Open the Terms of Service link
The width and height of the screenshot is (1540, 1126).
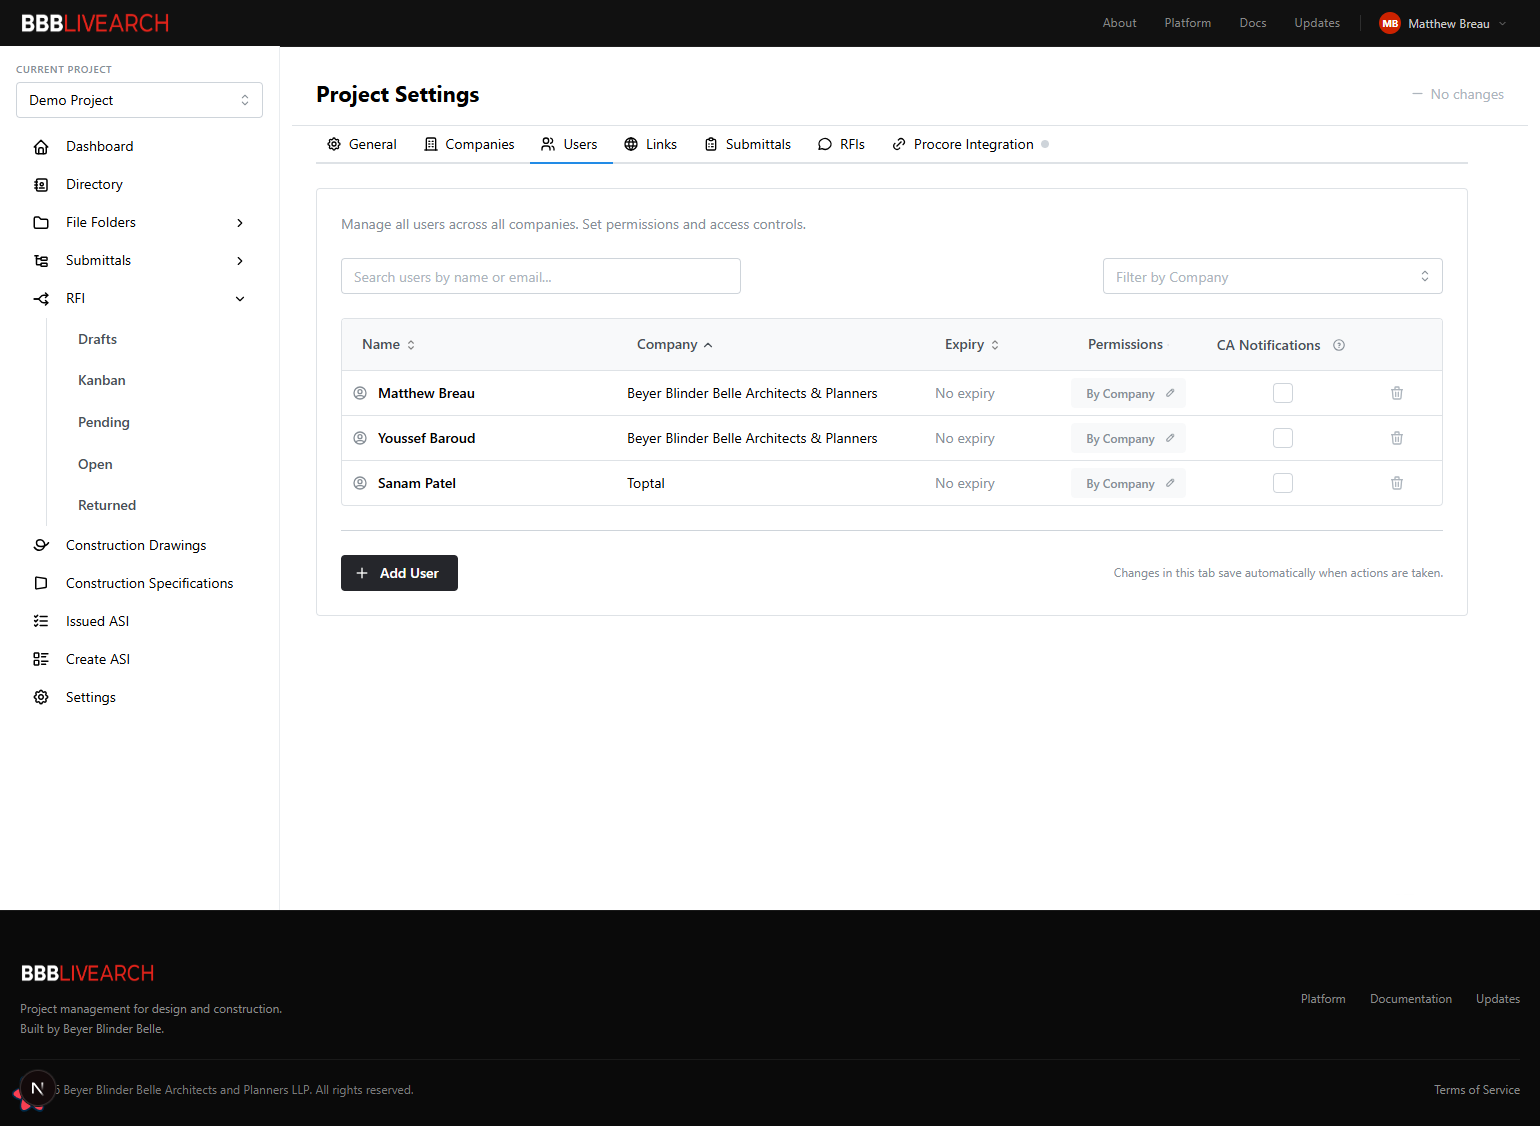[x=1477, y=1090]
